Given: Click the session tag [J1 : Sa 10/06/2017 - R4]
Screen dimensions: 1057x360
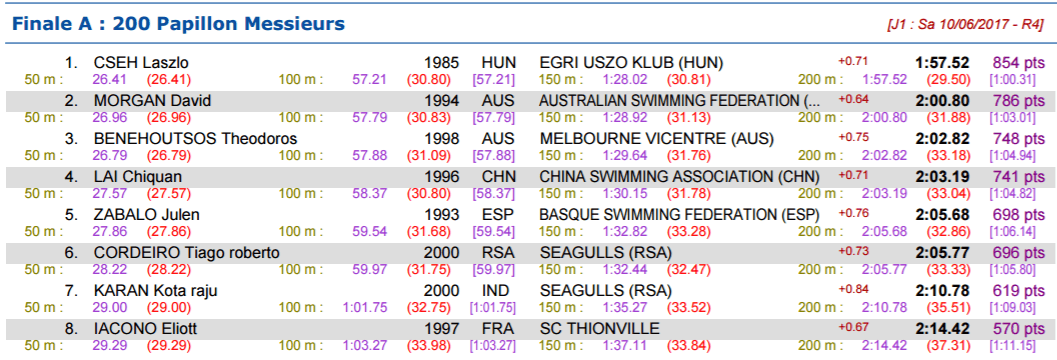Looking at the screenshot, I should [966, 26].
